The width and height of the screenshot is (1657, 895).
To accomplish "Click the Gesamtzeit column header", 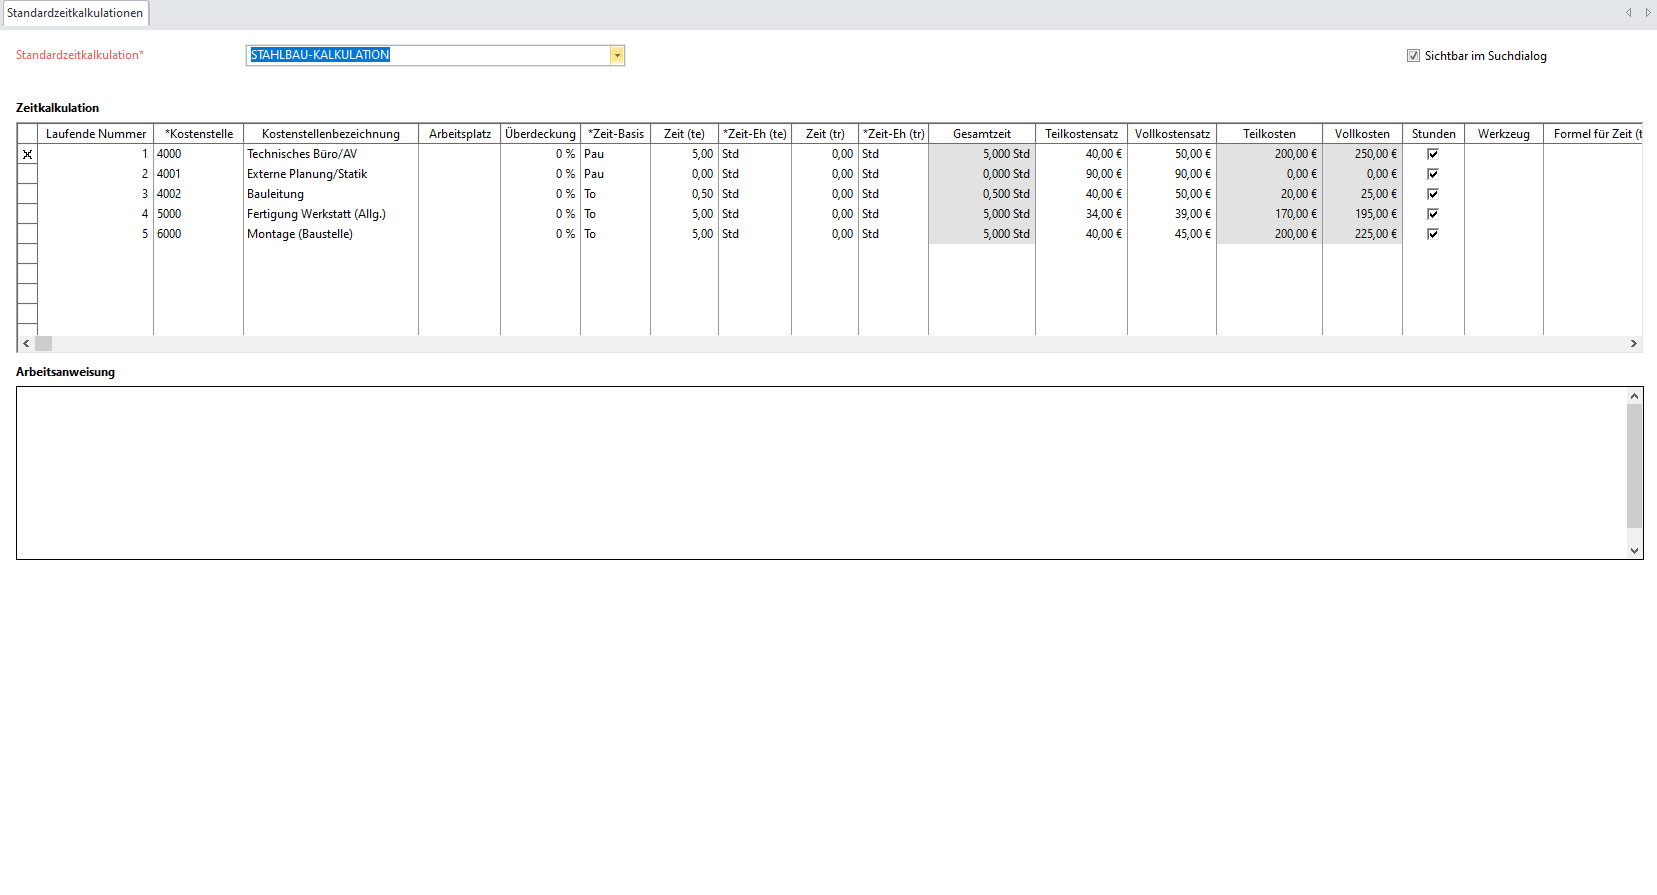I will [981, 134].
